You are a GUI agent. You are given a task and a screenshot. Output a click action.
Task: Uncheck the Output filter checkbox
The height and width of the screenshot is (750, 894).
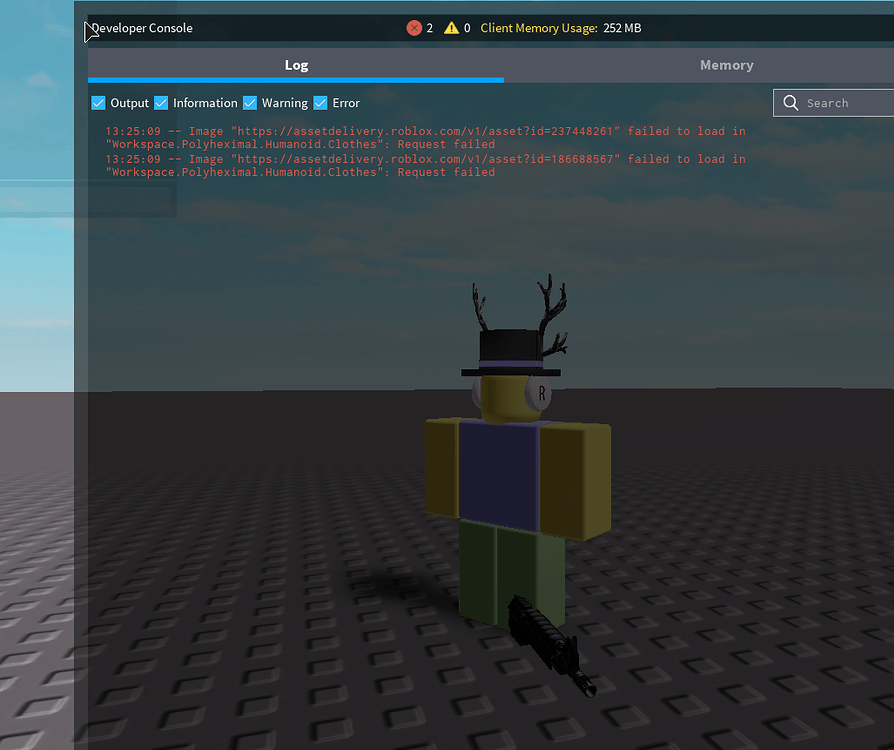pos(98,102)
